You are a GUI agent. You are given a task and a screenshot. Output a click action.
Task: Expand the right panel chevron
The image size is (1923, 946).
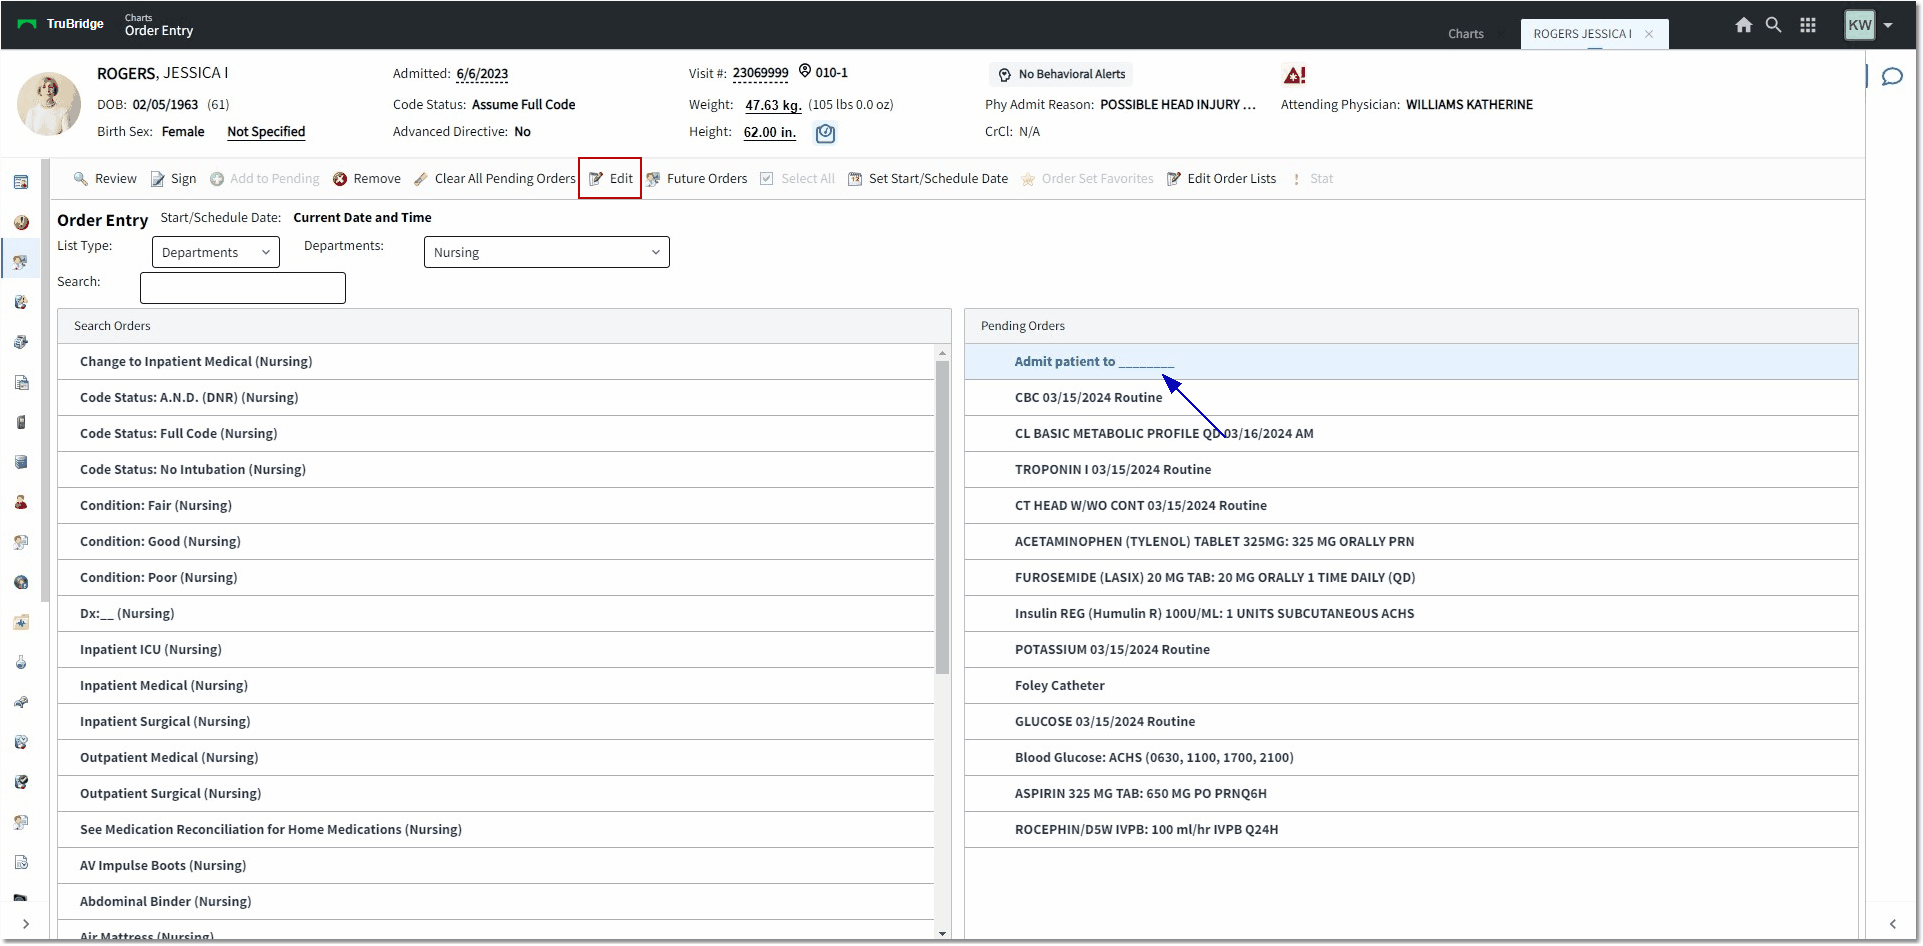(1892, 924)
